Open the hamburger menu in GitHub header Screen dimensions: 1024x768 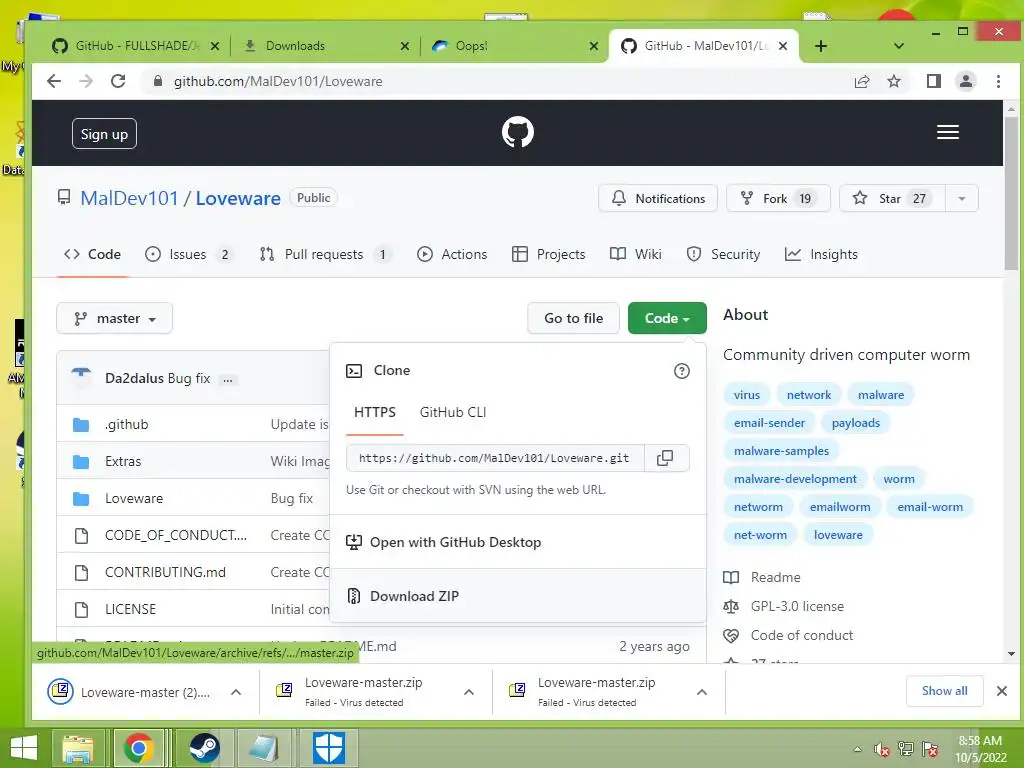point(948,133)
